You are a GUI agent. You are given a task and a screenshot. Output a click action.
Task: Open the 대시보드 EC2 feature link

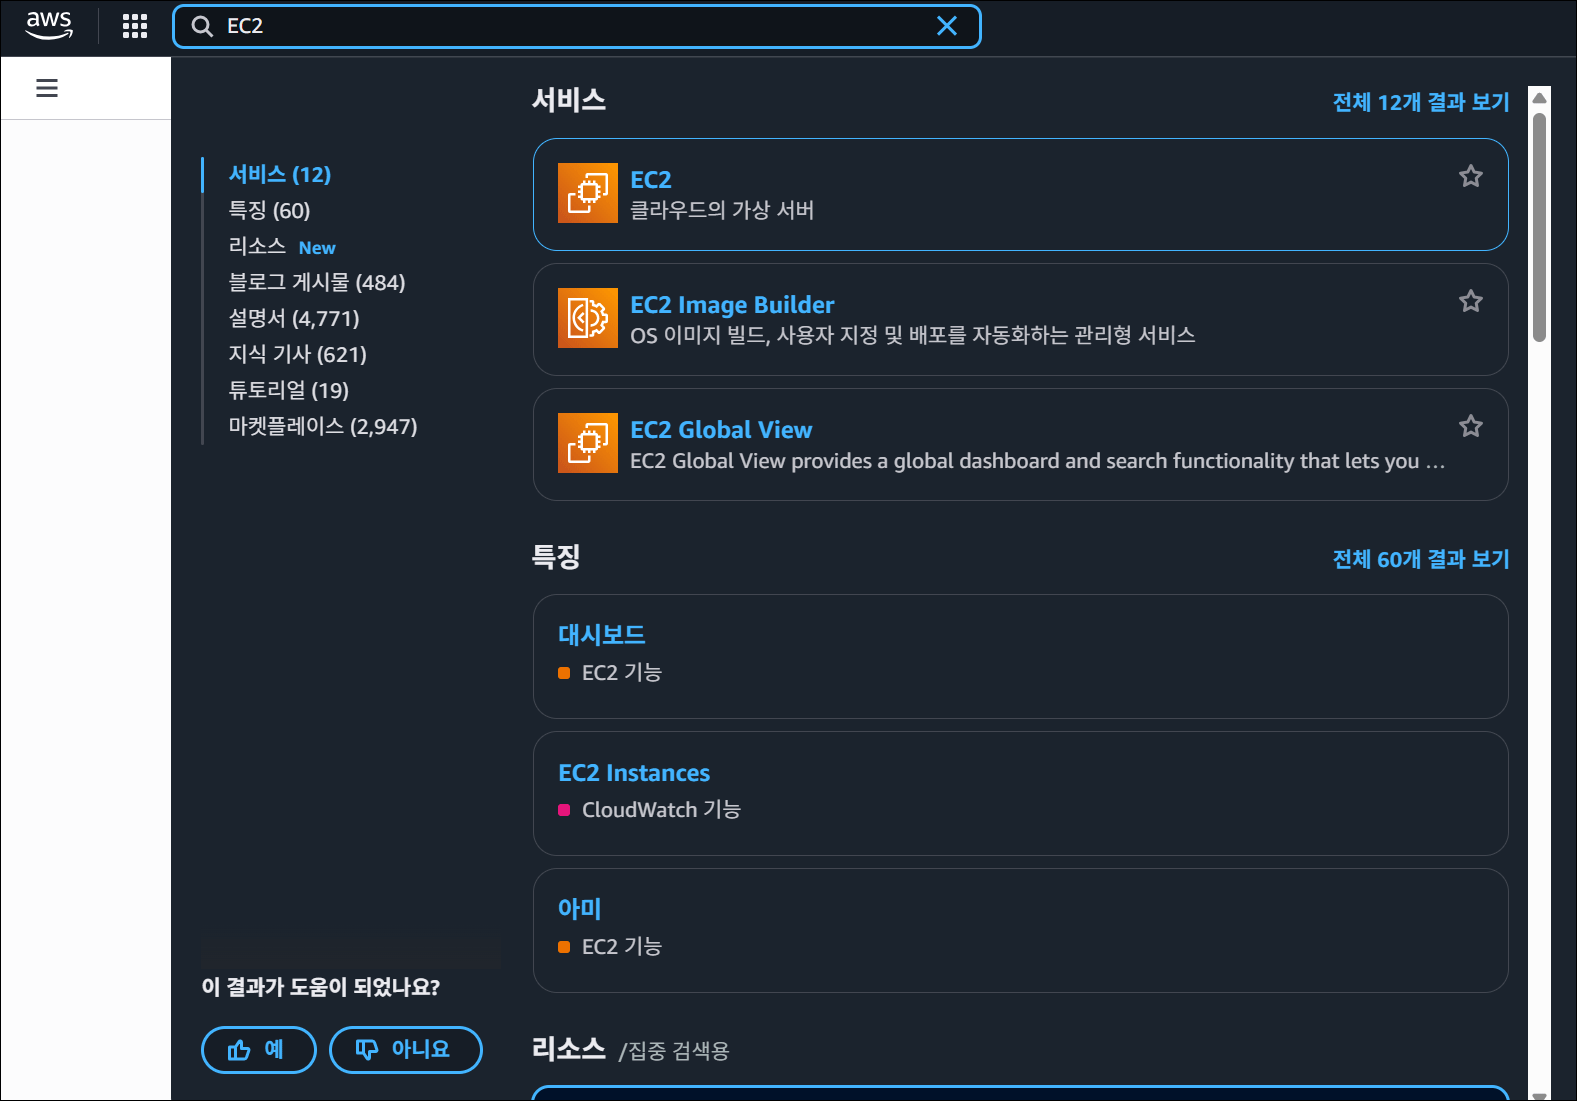click(x=601, y=635)
